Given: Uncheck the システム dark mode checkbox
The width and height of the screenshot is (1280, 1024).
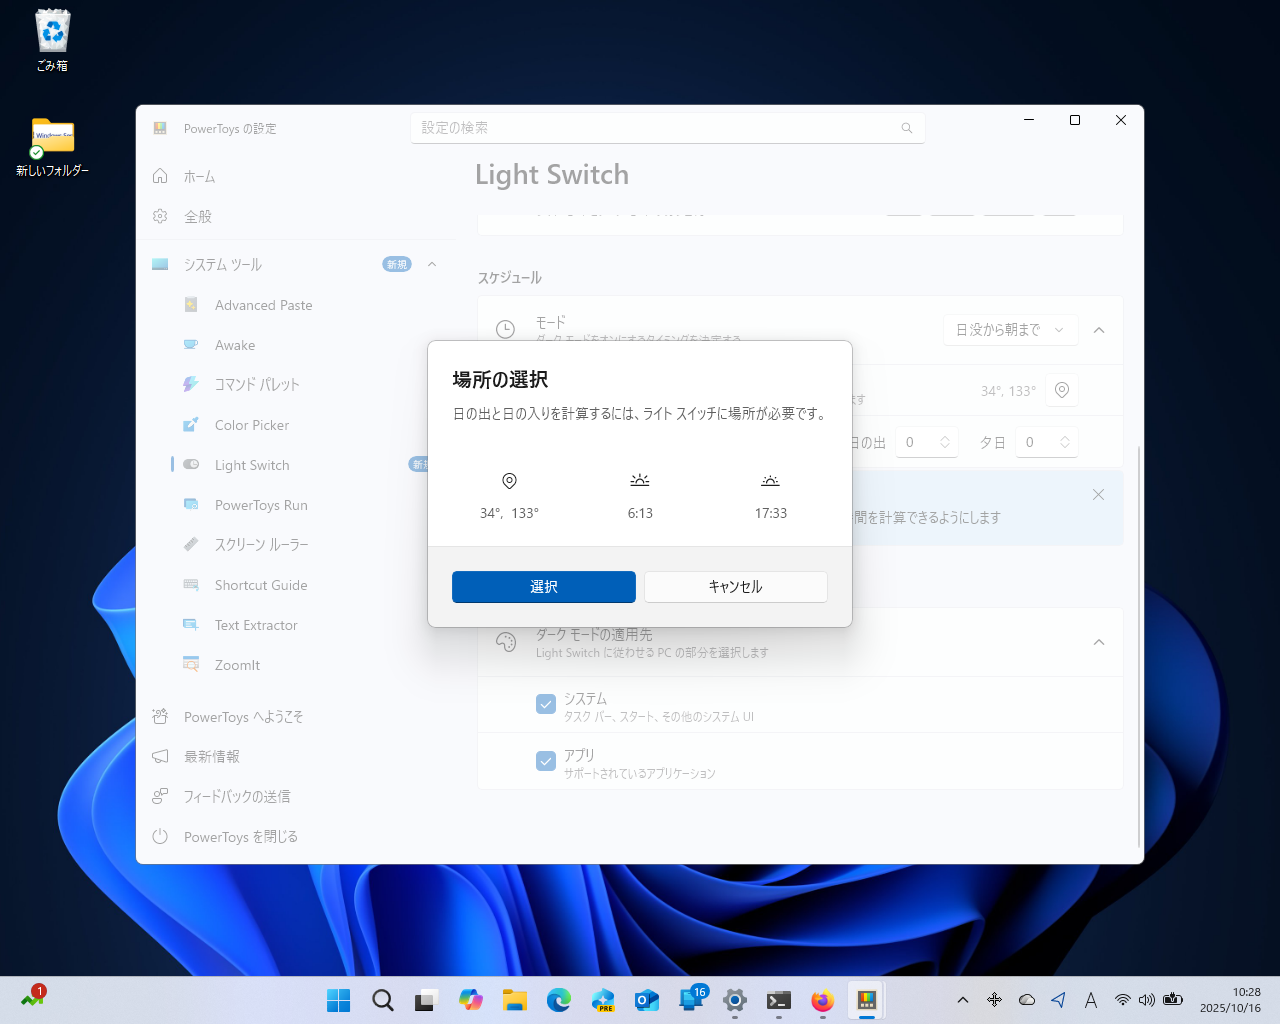Looking at the screenshot, I should click(x=546, y=704).
